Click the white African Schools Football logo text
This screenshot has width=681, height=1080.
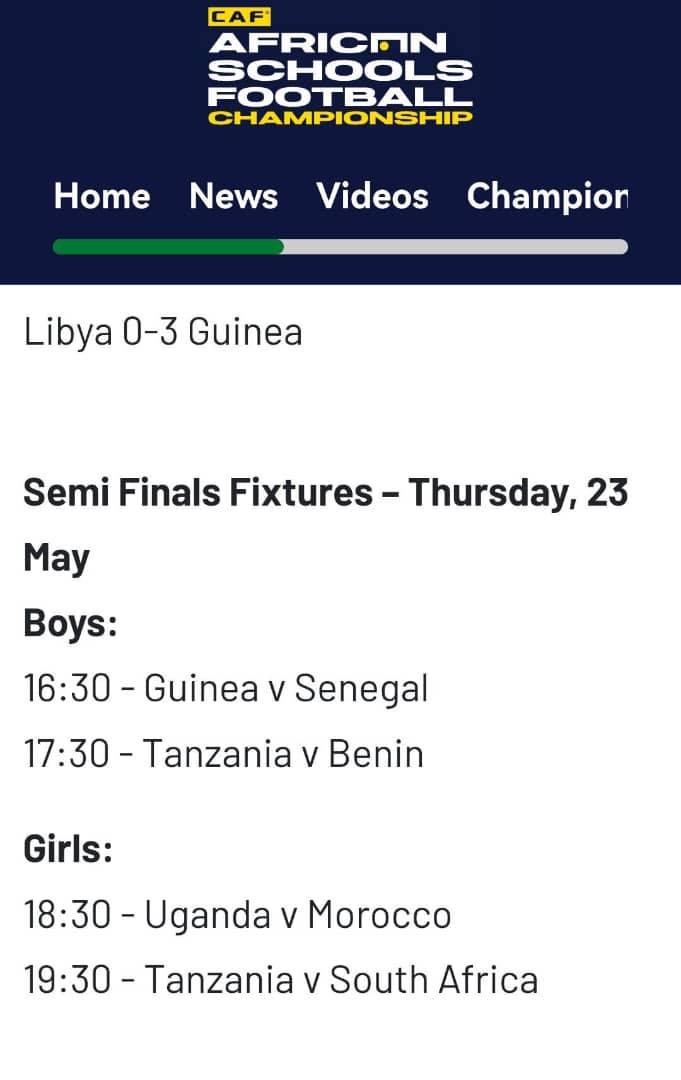tap(340, 70)
